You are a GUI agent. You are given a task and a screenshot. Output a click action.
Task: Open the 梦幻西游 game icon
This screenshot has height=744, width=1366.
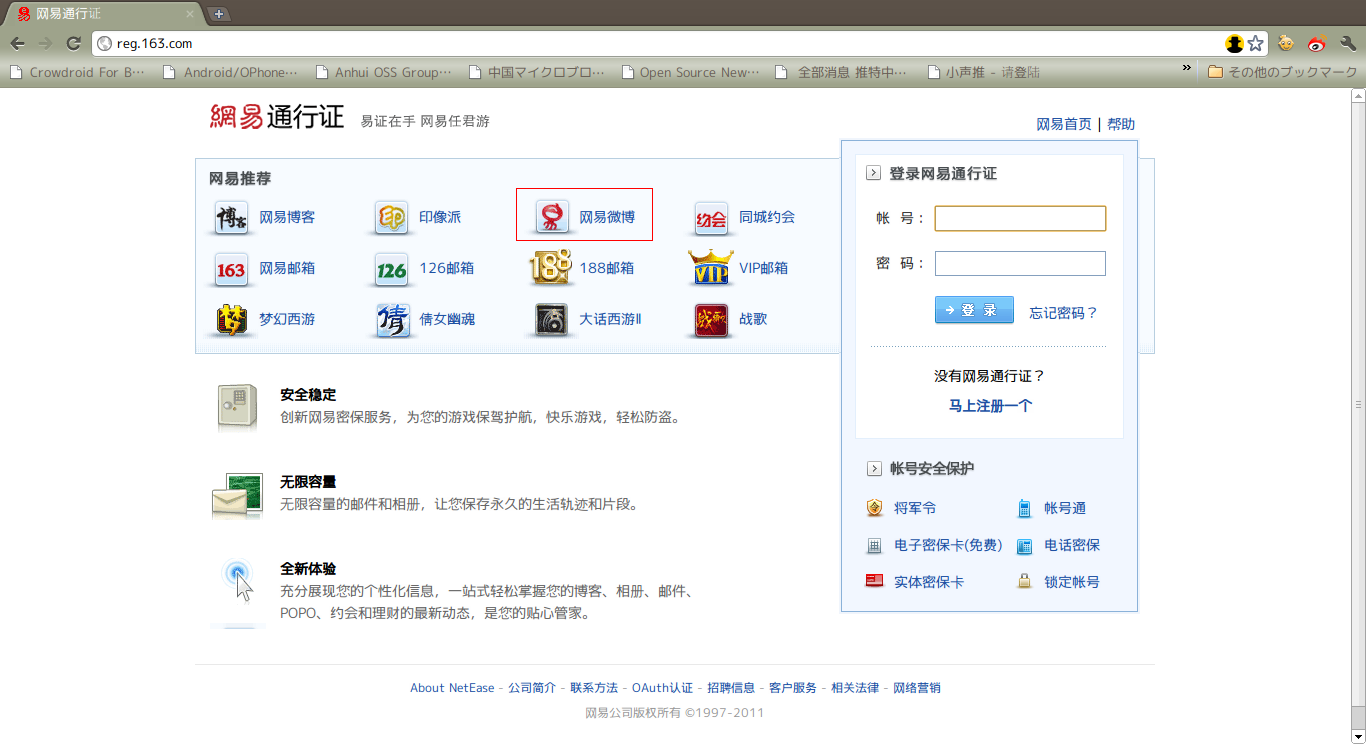(x=232, y=319)
